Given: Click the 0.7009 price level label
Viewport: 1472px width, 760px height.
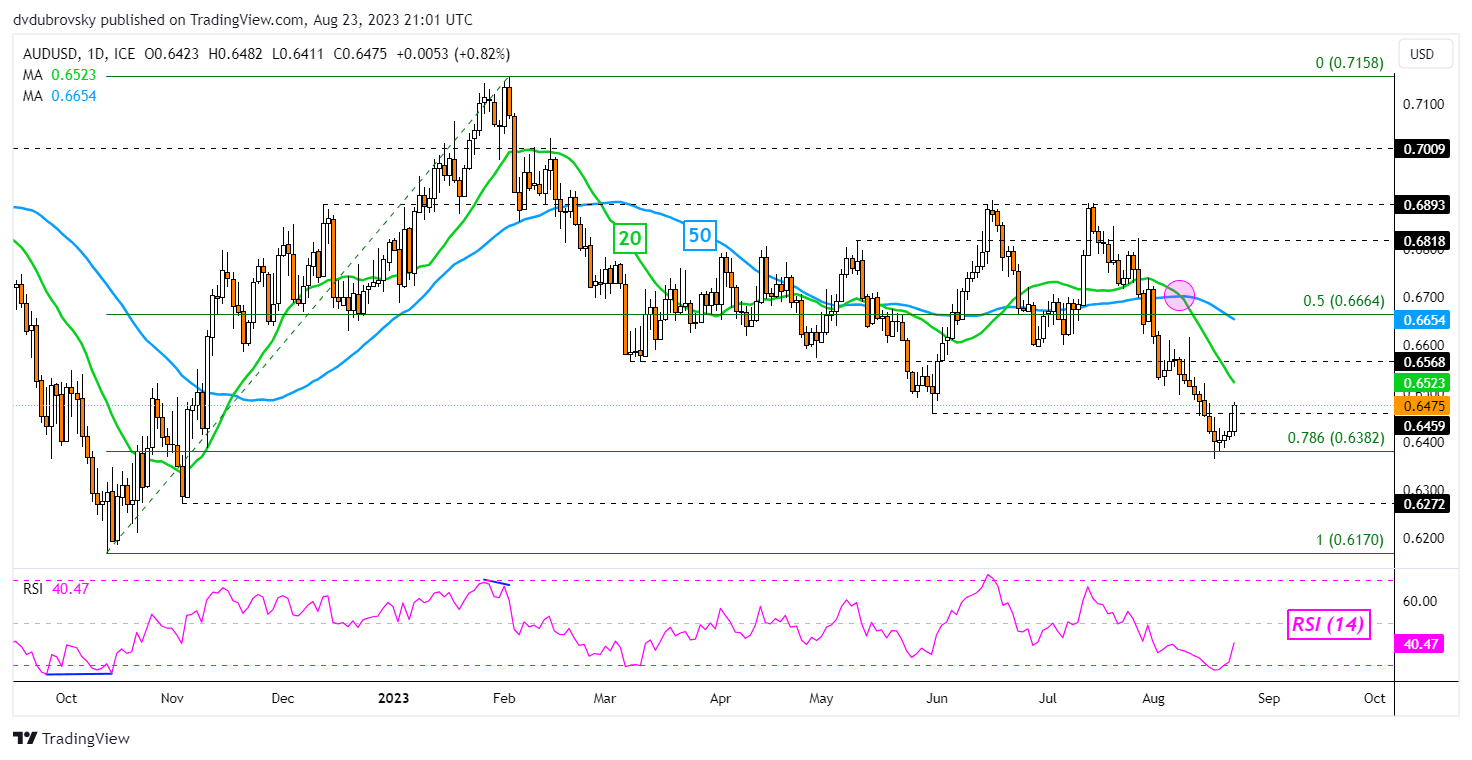Looking at the screenshot, I should click(1424, 148).
